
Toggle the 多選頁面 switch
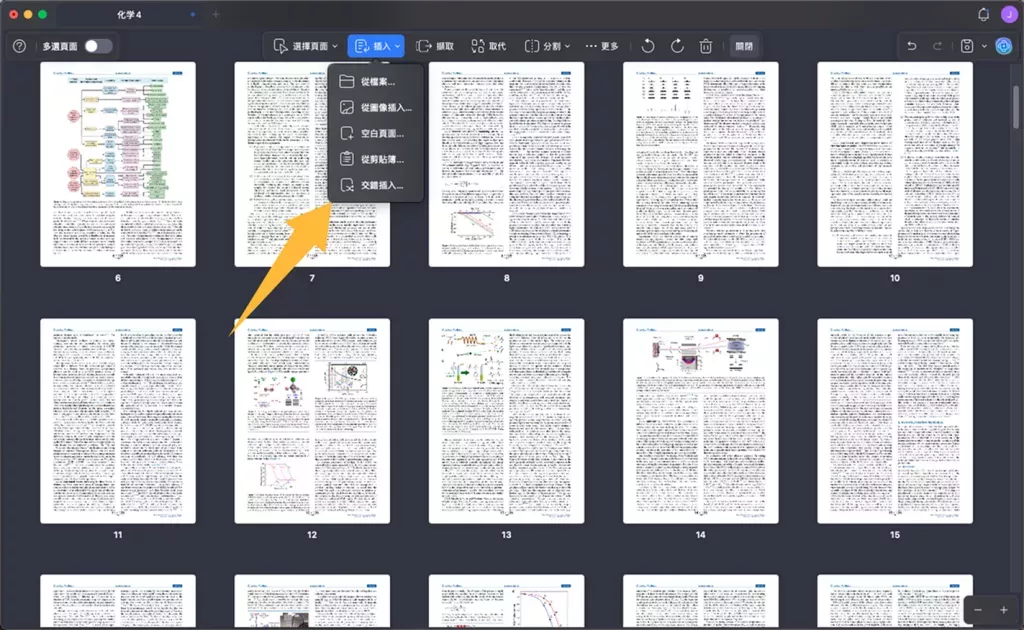[x=99, y=46]
